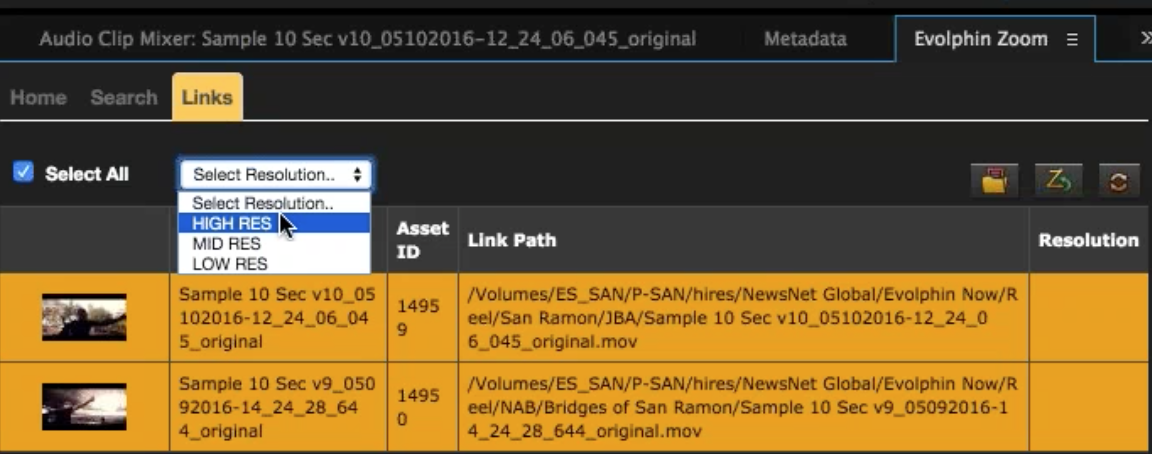Click the Sample 10 Sec v9 thumbnail
The width and height of the screenshot is (1152, 454).
tap(84, 407)
